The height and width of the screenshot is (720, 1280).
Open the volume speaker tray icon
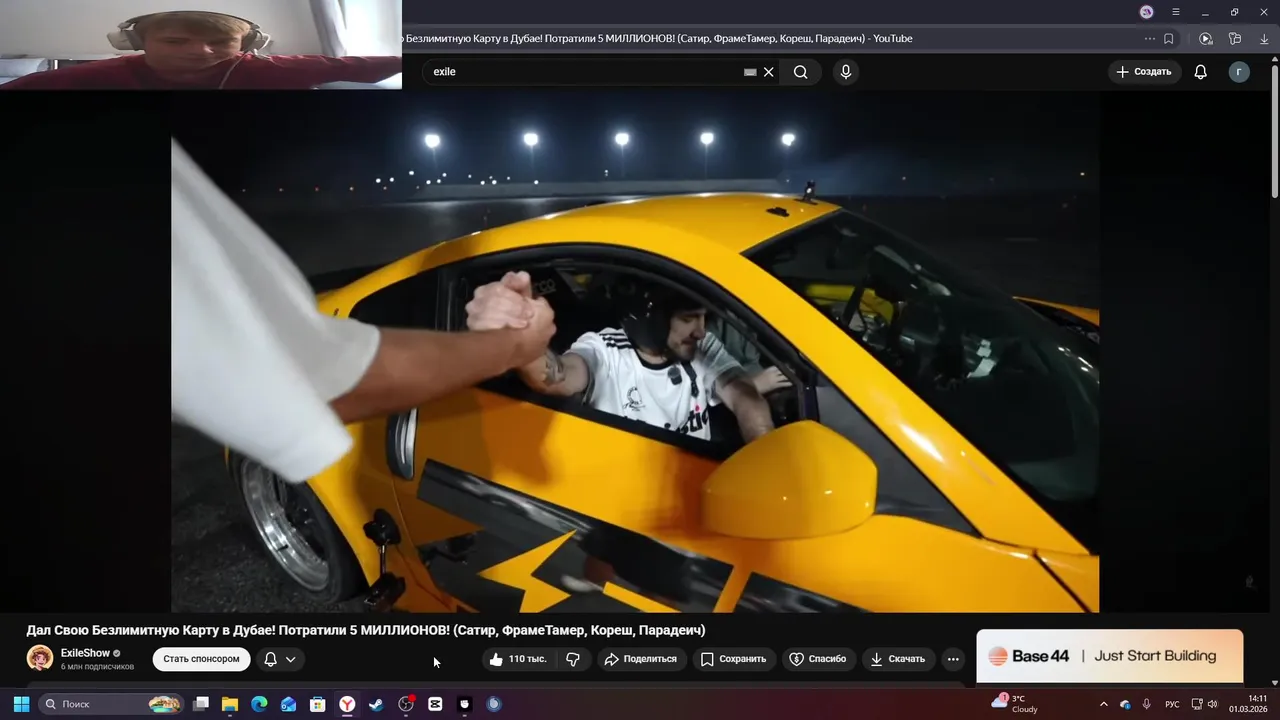click(x=1213, y=704)
